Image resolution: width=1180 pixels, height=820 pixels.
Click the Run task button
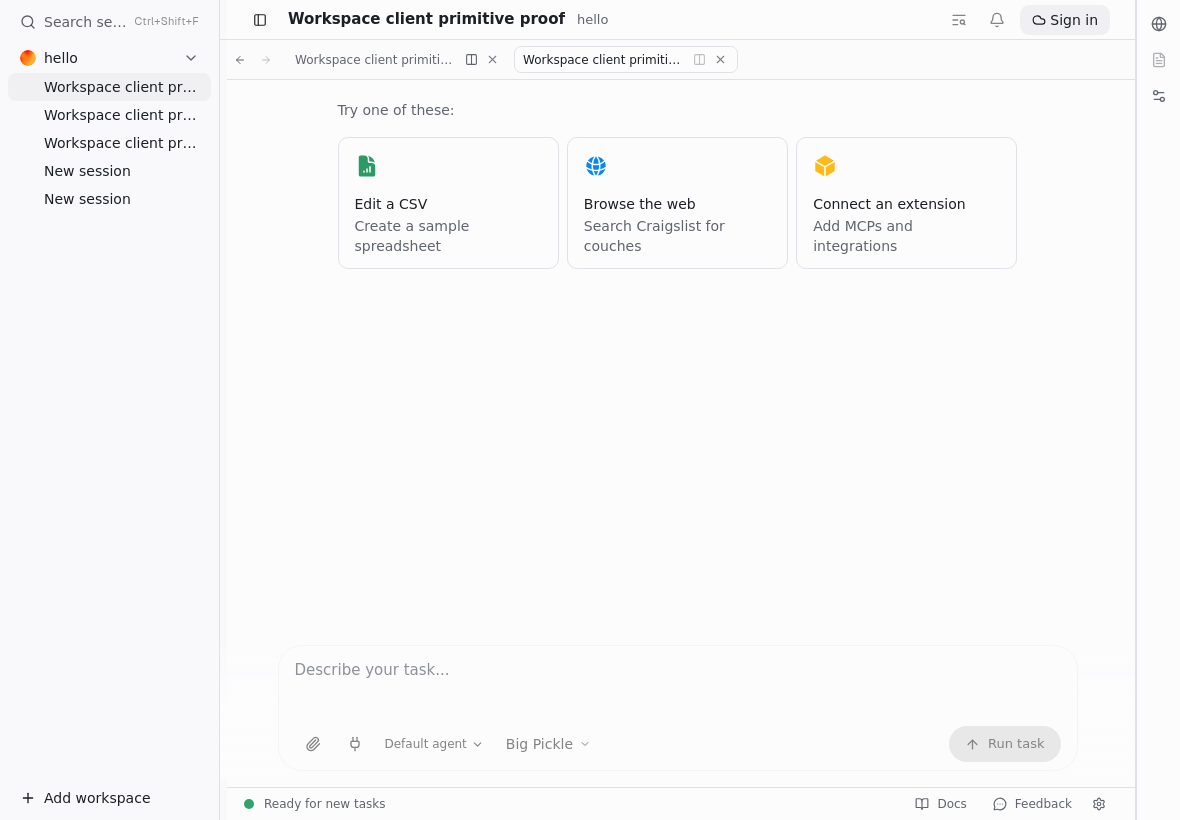[x=1005, y=744]
